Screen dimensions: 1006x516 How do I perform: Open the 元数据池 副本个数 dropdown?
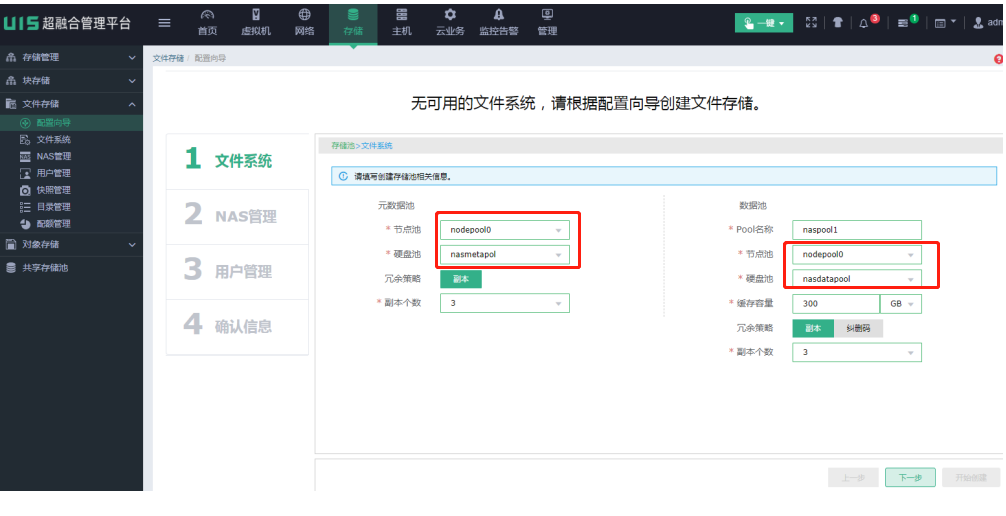[504, 303]
